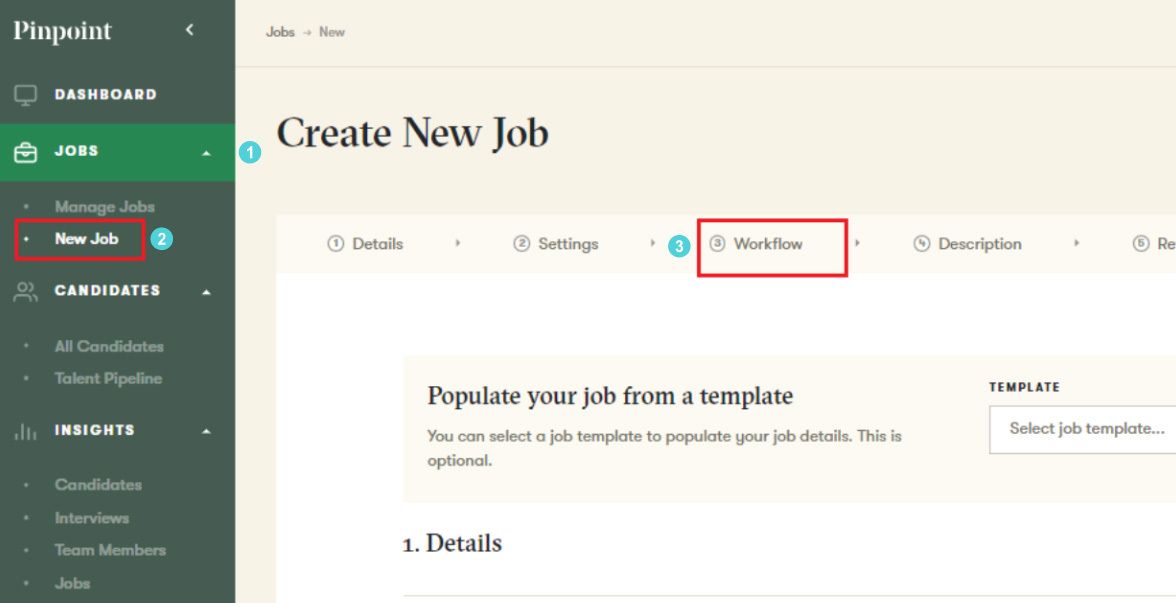
Task: View Interviews insights report
Action: coord(92,518)
